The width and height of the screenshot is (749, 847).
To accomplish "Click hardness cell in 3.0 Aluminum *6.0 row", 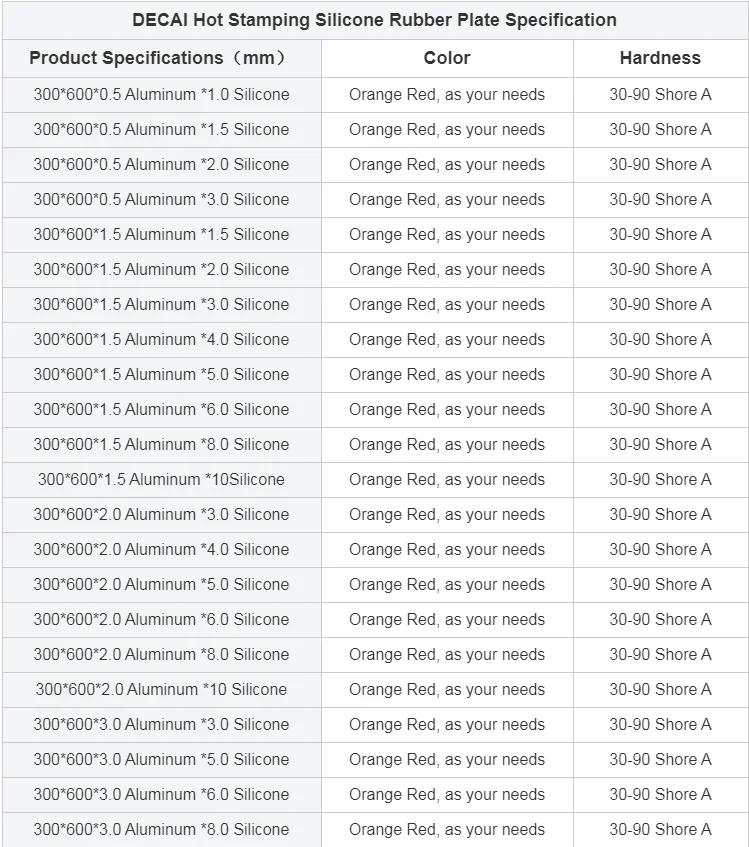I will [660, 795].
